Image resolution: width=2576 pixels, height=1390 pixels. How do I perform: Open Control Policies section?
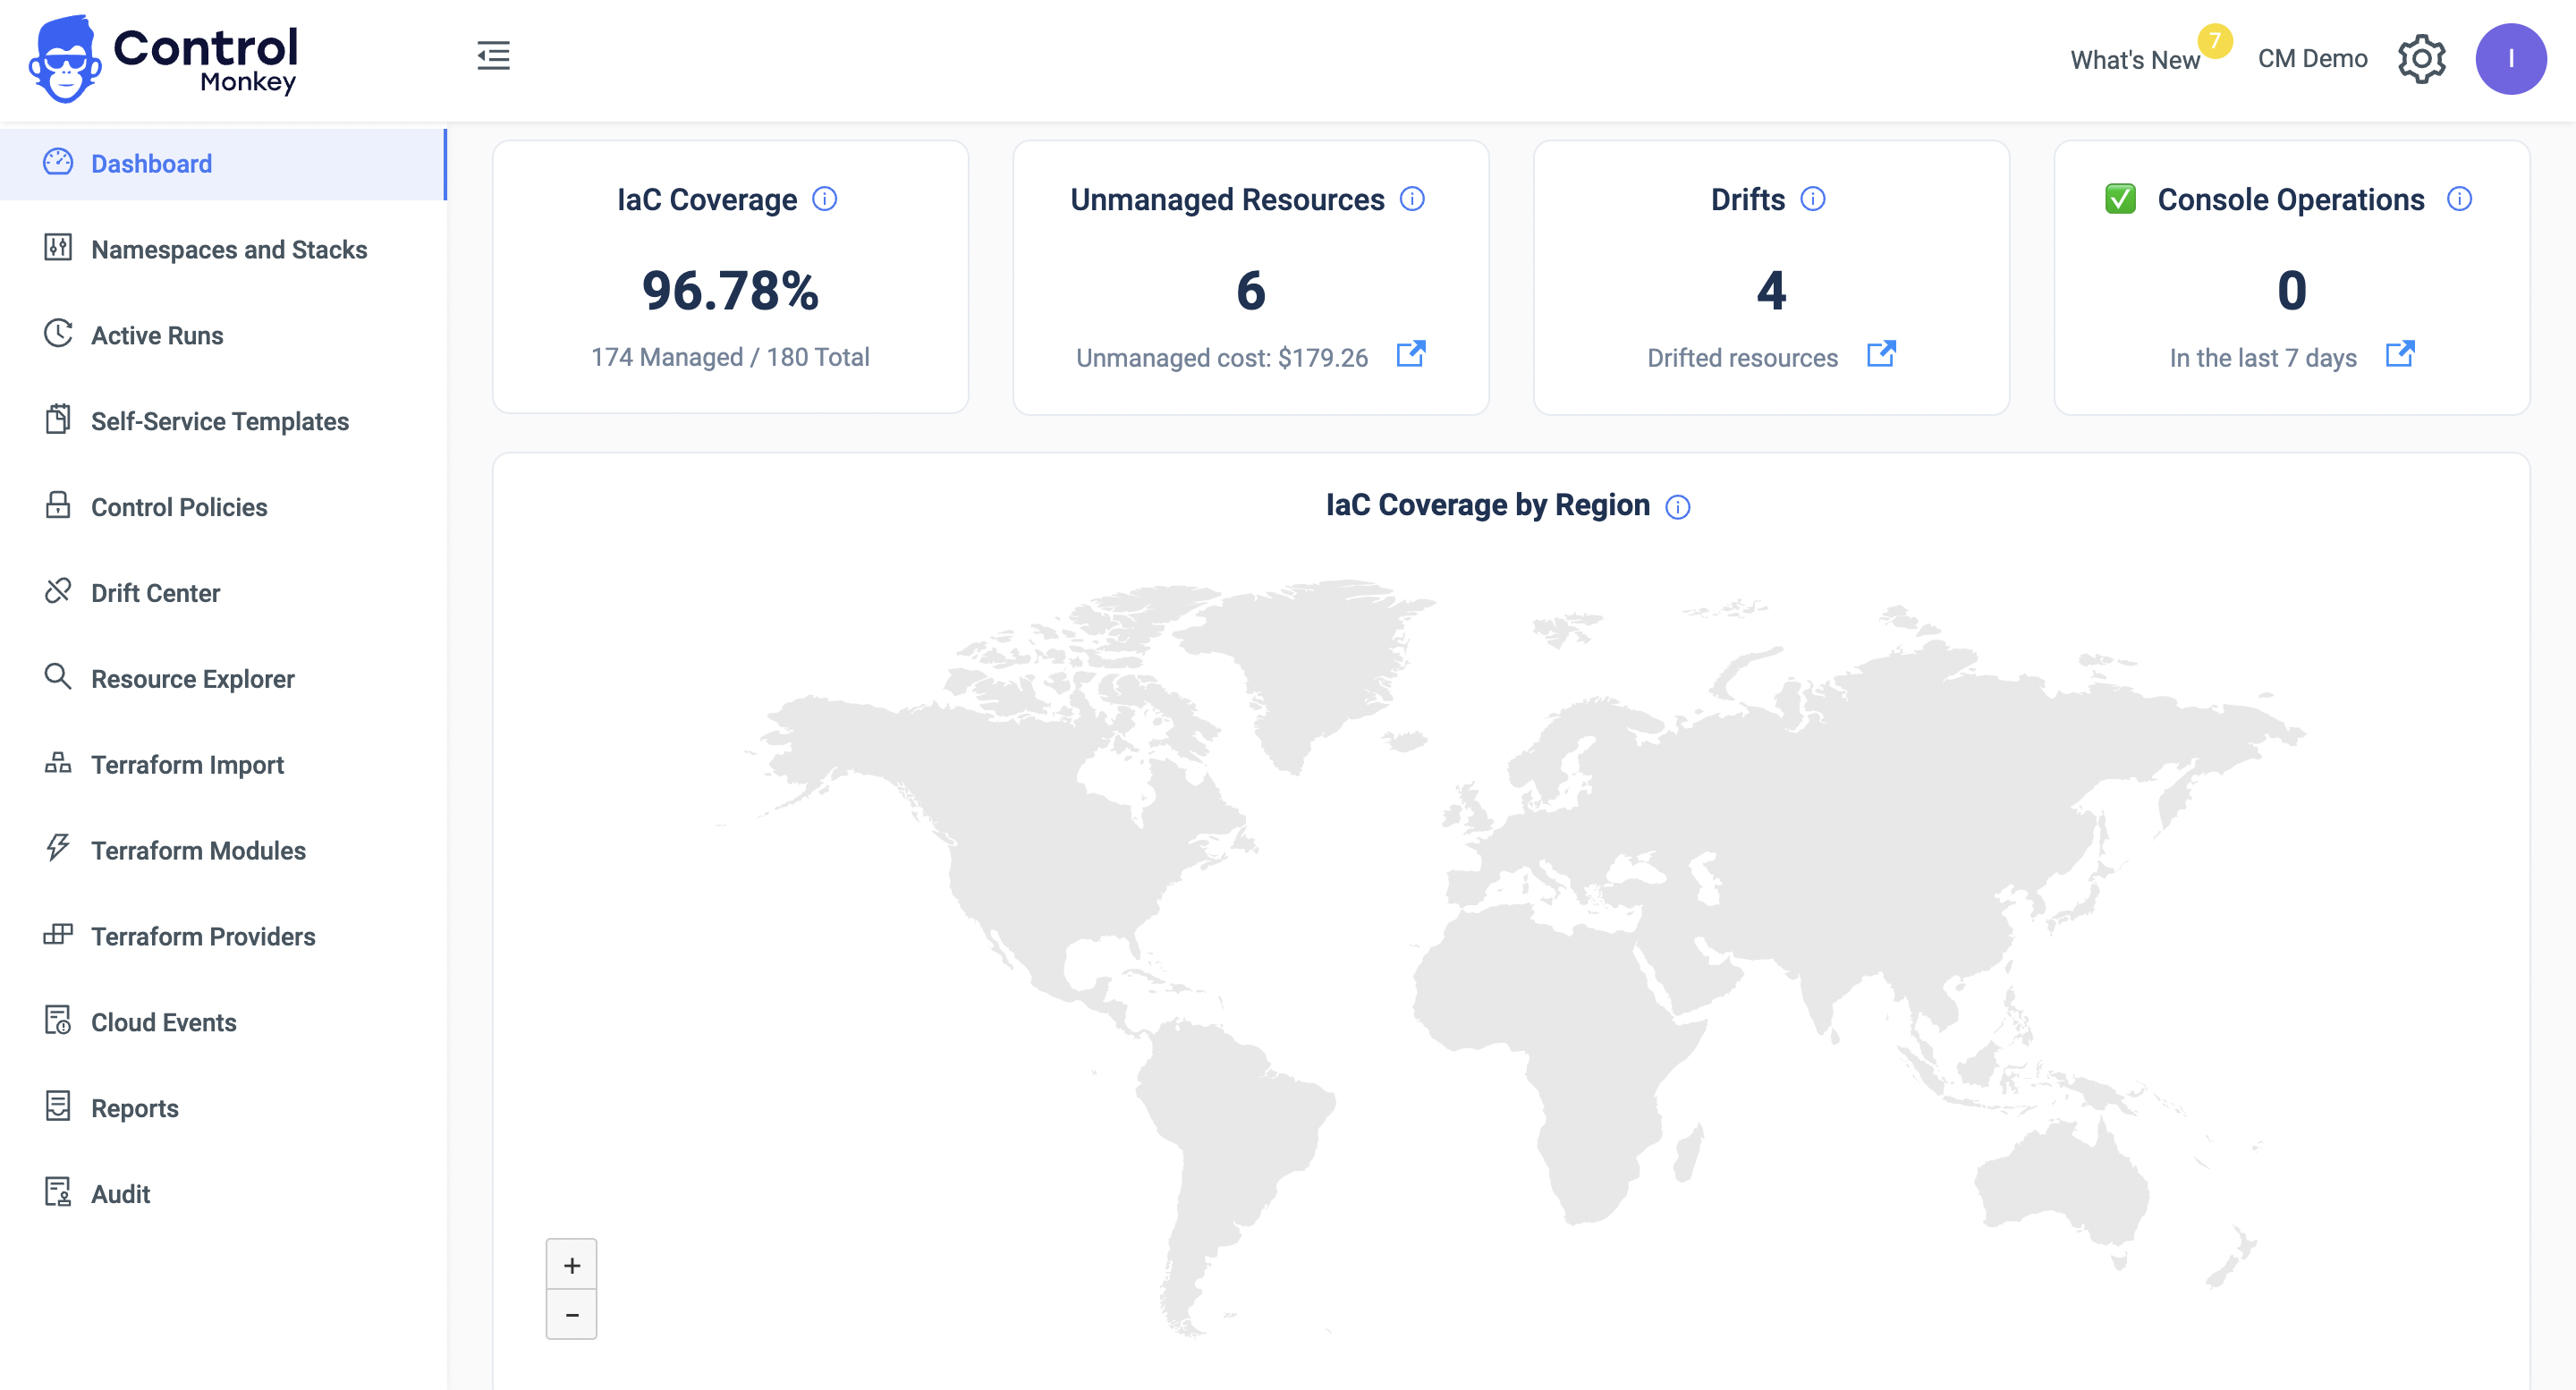(x=223, y=507)
